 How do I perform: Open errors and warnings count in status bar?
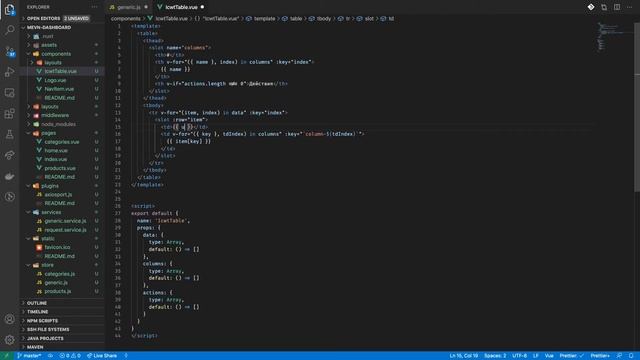pos(70,356)
